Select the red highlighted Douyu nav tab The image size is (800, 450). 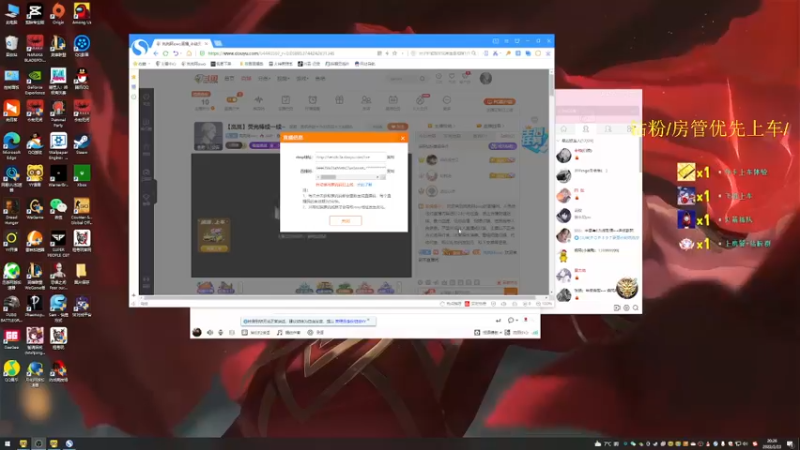(246, 79)
